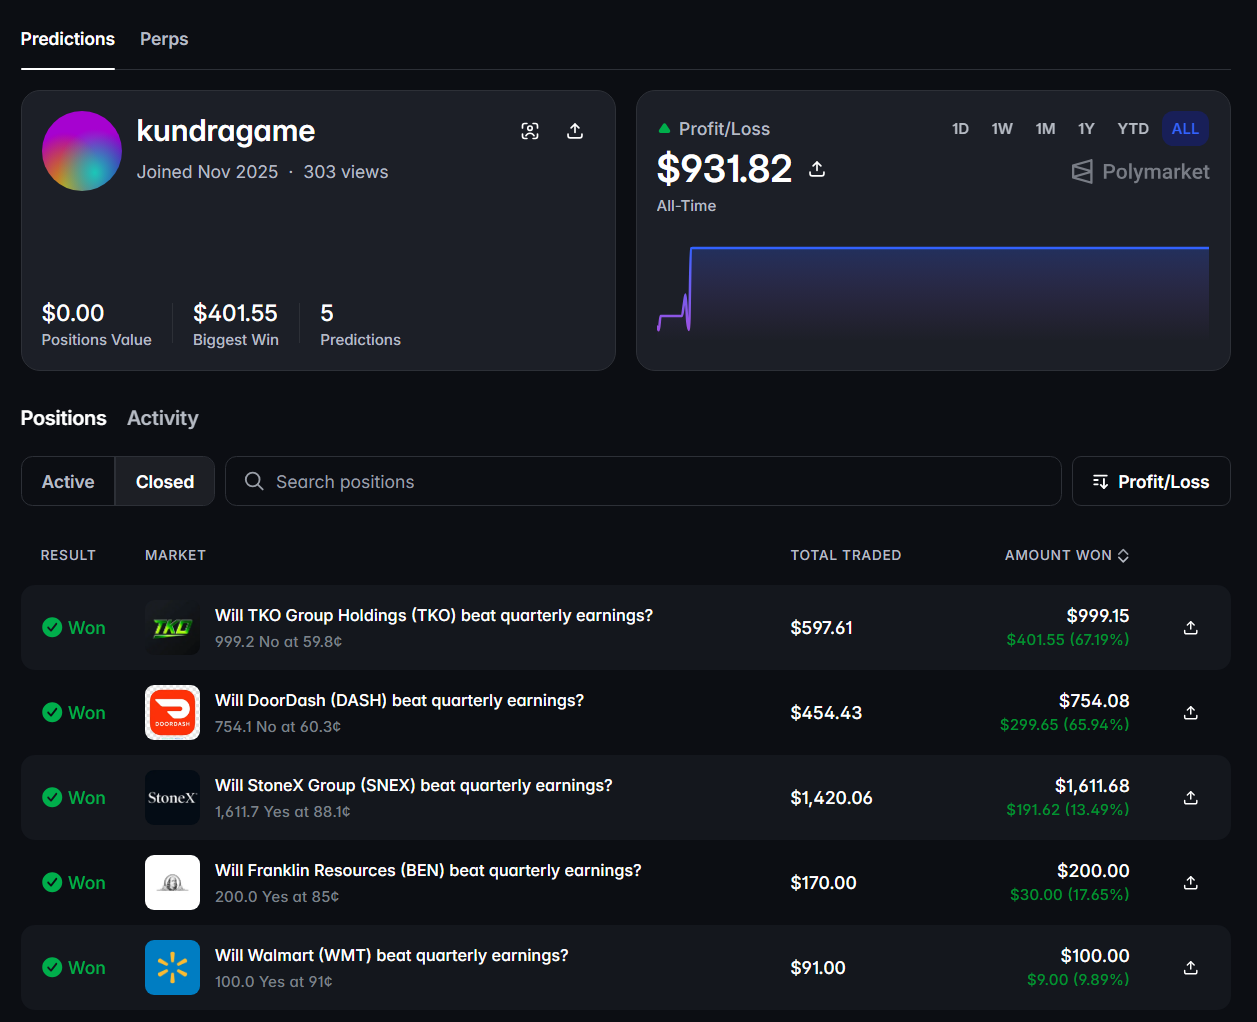Open the TKO Group Holdings earnings market
The height and width of the screenshot is (1022, 1257).
[434, 616]
